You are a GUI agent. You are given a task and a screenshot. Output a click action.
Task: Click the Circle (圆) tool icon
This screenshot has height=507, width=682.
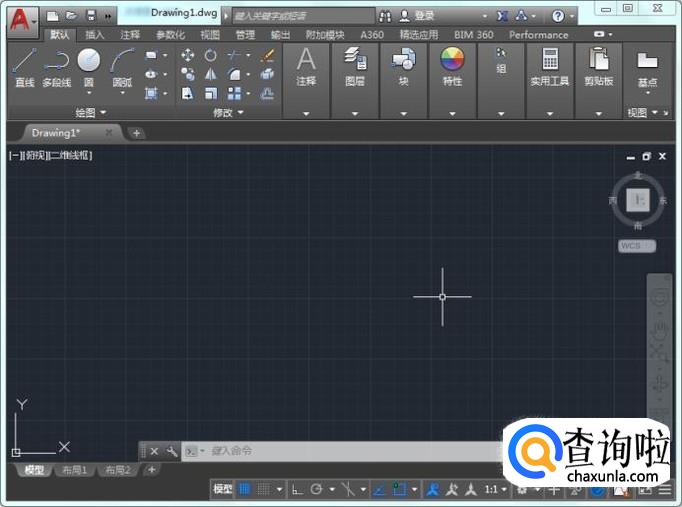[89, 61]
